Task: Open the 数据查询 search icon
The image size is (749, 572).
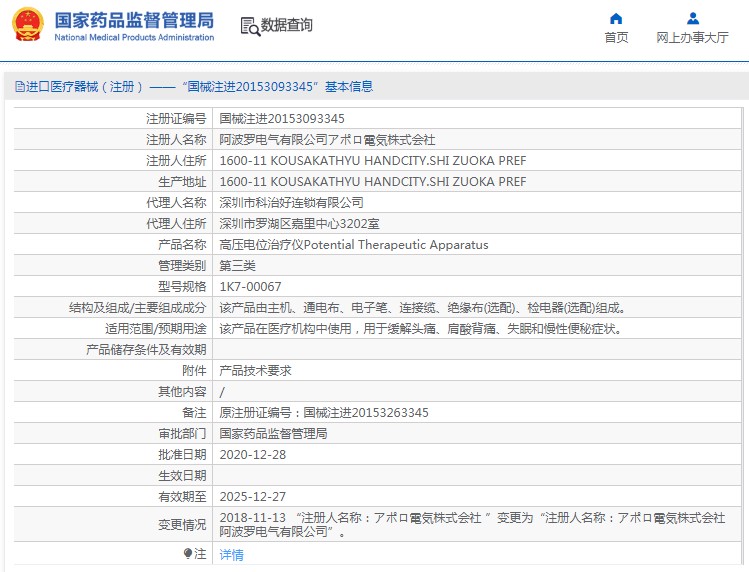Action: [250, 27]
